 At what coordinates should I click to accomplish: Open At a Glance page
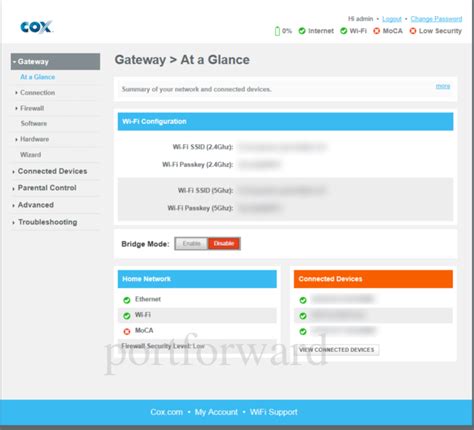[38, 77]
